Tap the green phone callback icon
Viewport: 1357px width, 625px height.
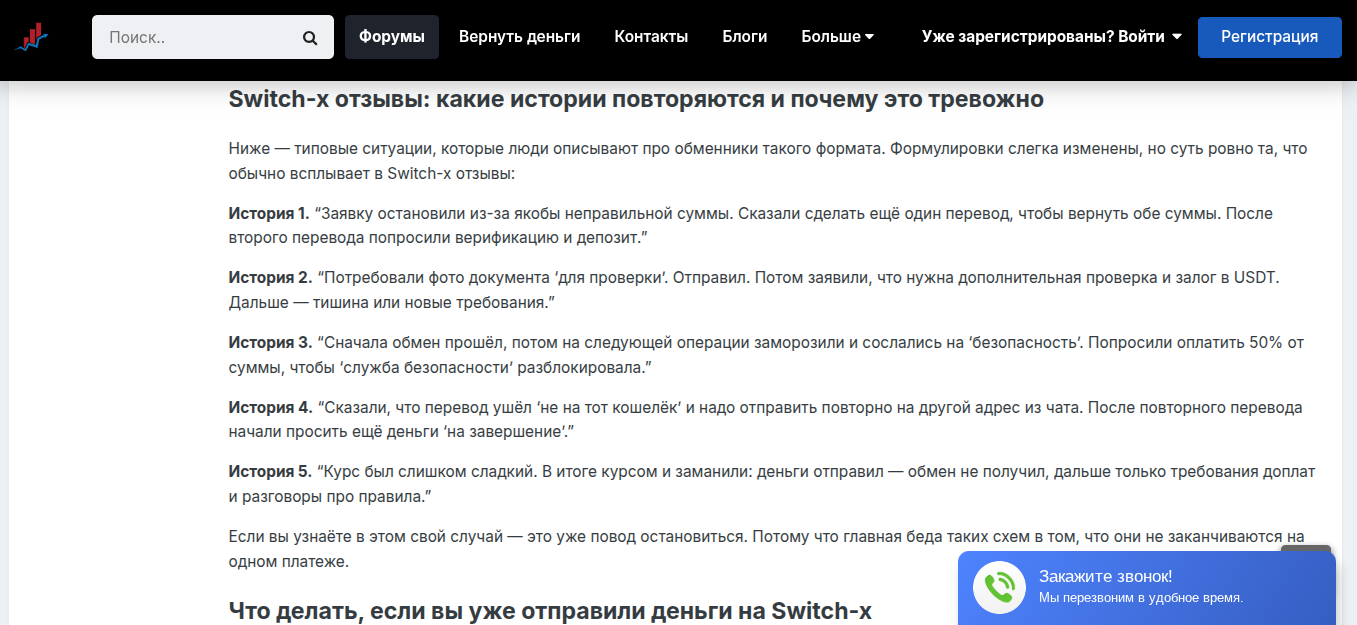pyautogui.click(x=998, y=587)
